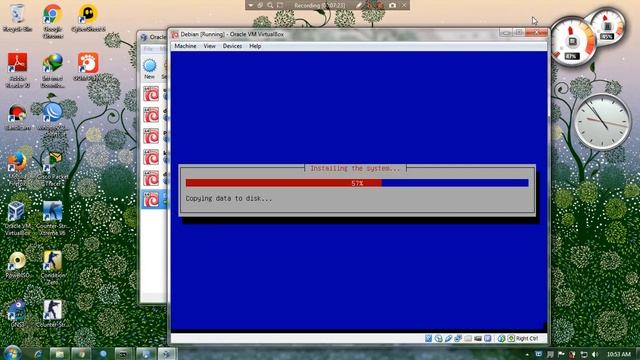640x360 pixels.
Task: Show hidden system tray icons arrow
Action: point(527,354)
